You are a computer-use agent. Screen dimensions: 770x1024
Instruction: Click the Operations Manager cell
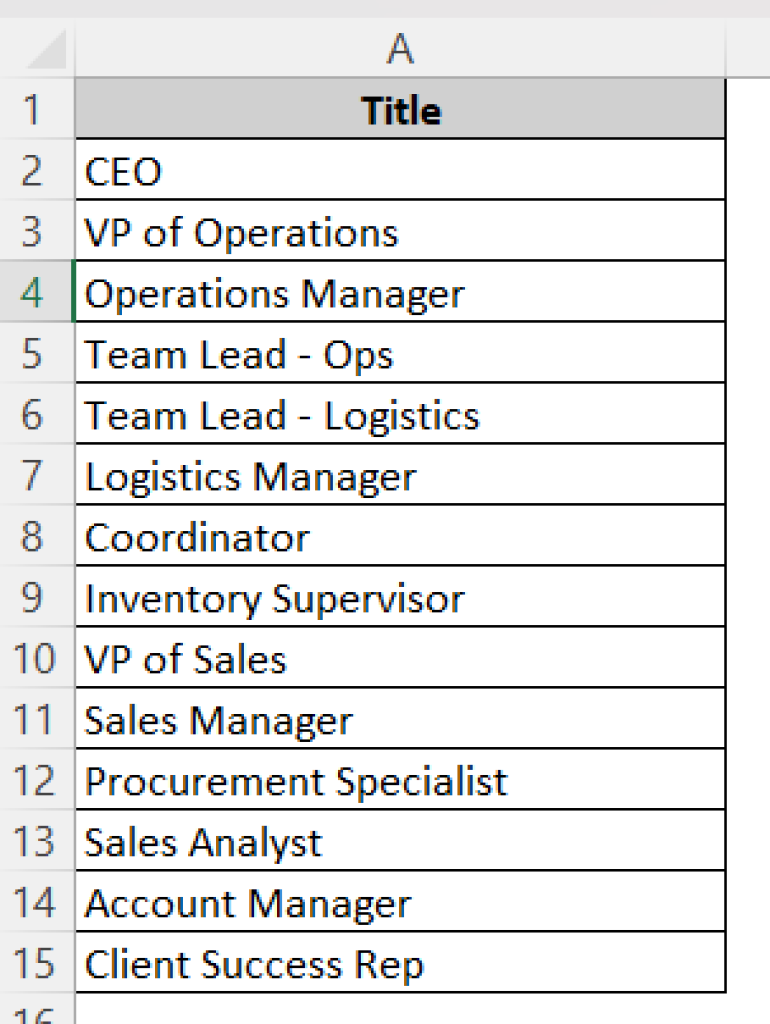click(400, 293)
